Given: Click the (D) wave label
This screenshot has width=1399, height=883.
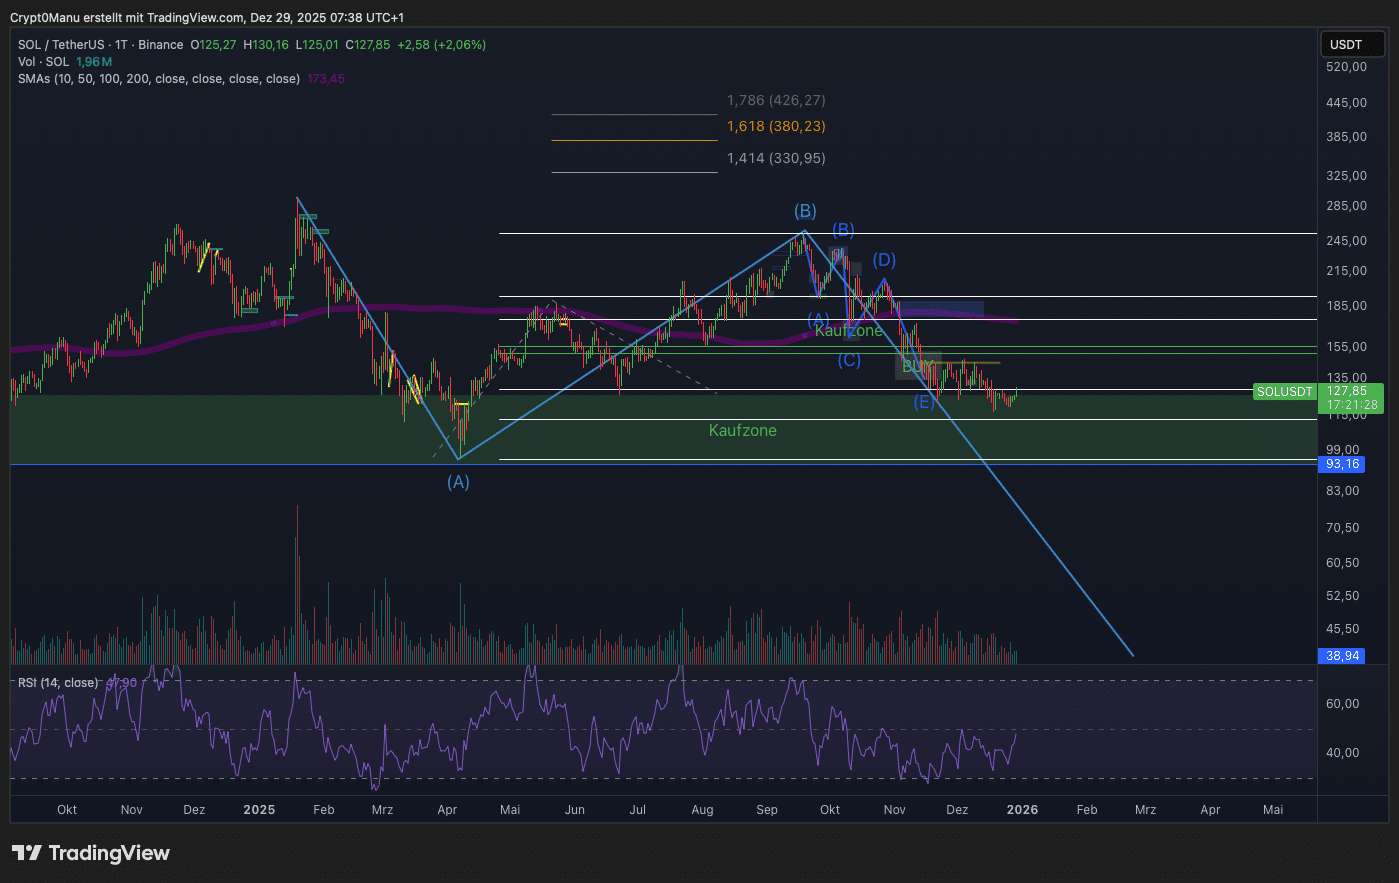Looking at the screenshot, I should point(884,260).
